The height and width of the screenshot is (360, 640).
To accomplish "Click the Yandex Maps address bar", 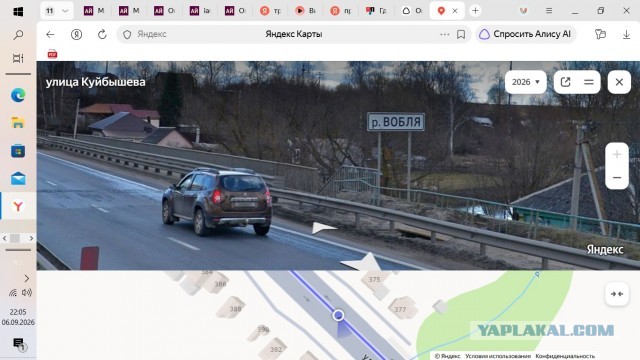I will pos(293,34).
